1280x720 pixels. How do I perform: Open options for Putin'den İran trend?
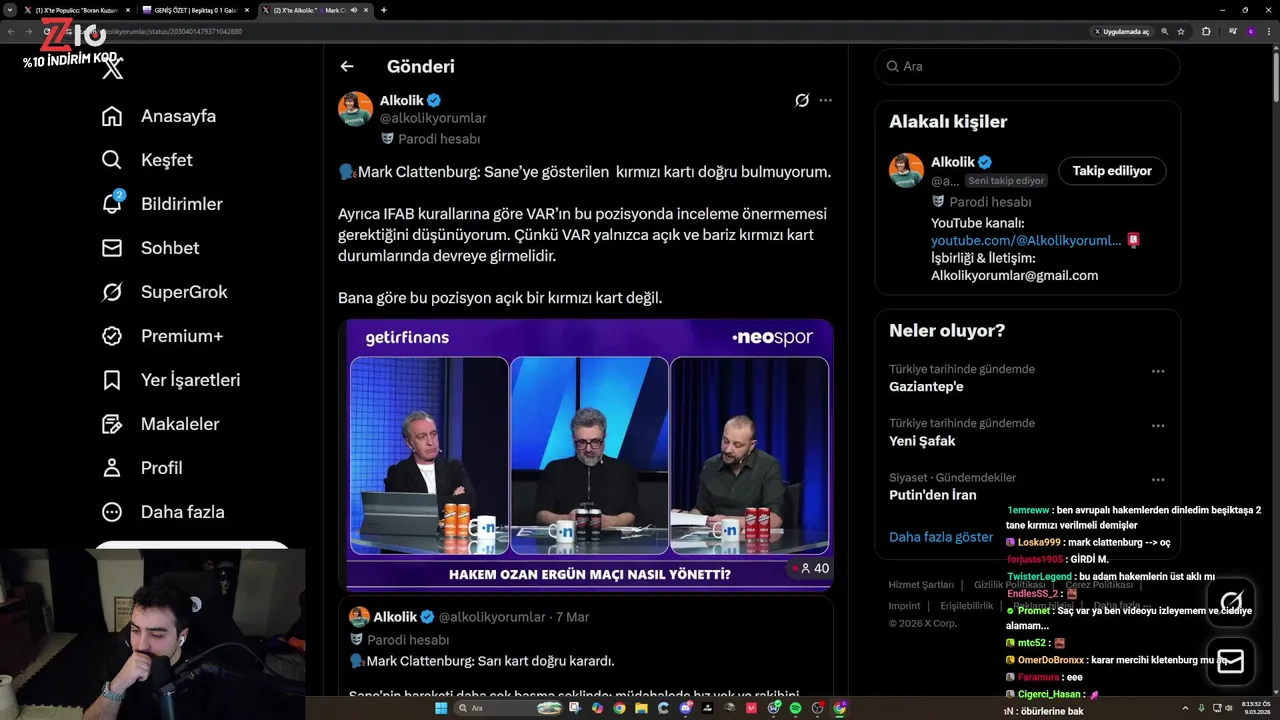pos(1158,479)
